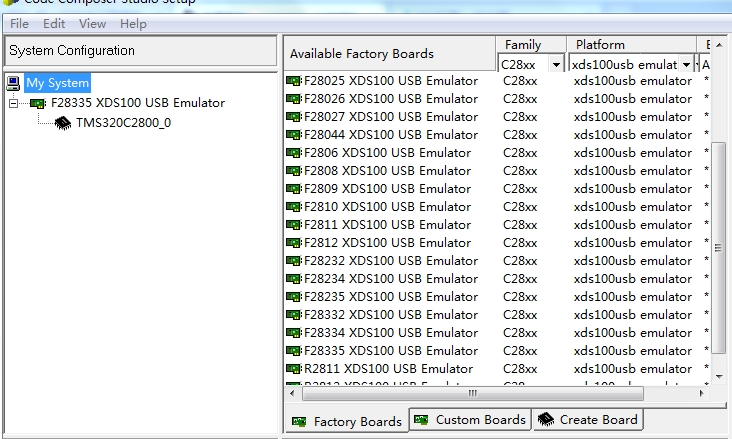Screen dimensions: 732x439
Task: Click board icon for F28332 XDS100 USB Emulator
Action: (x=294, y=315)
